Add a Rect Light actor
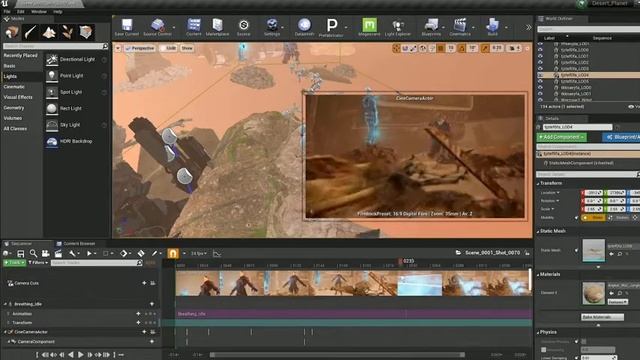Image resolution: width=640 pixels, height=360 pixels. [76, 109]
